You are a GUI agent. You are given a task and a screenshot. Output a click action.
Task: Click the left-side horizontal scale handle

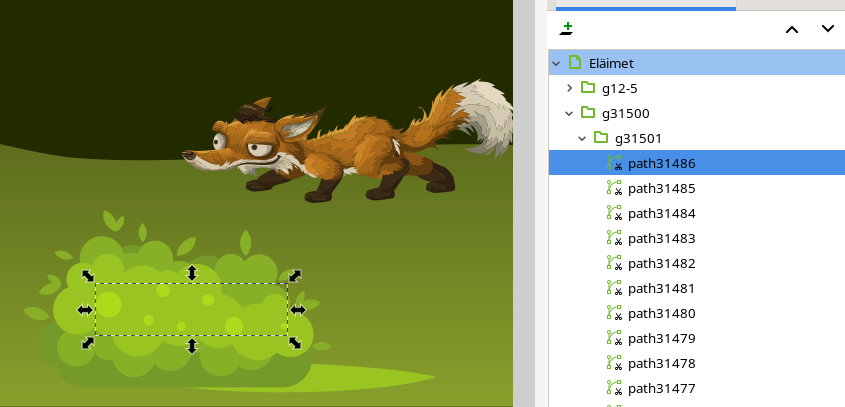point(85,310)
